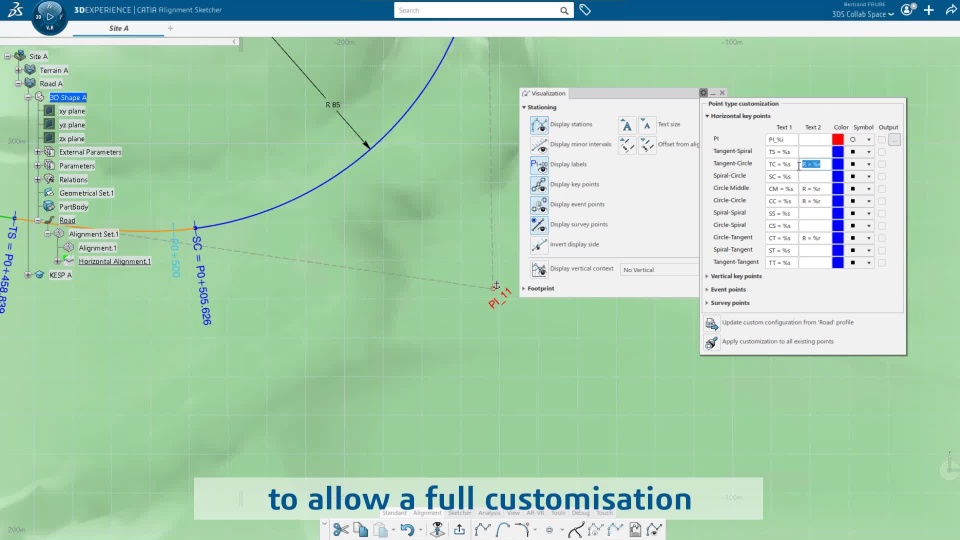Open the compass play button
960x540 pixels.
[x=50, y=17]
